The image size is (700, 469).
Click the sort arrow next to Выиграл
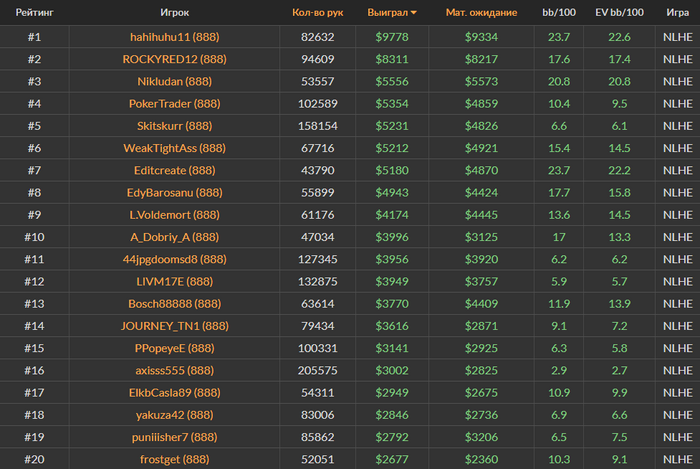(x=414, y=13)
